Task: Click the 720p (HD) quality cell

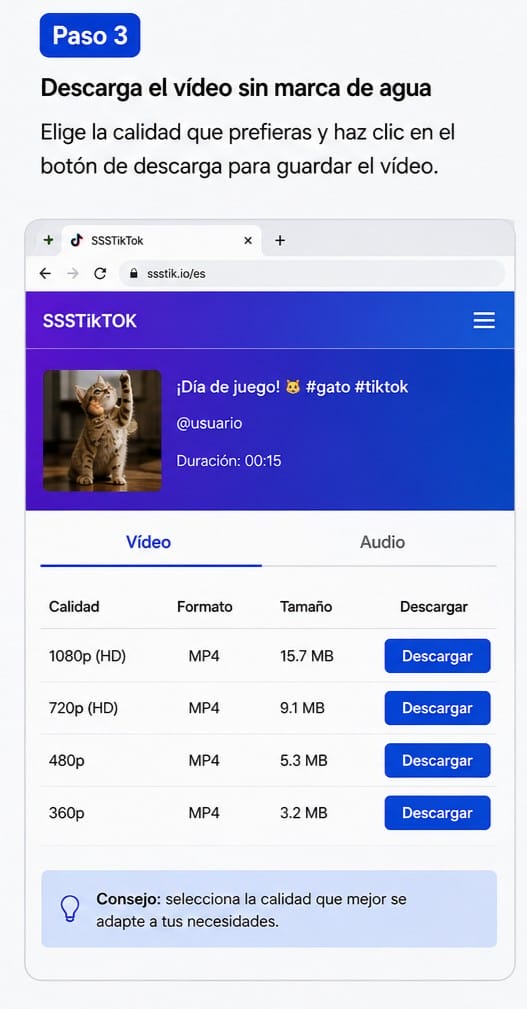Action: coord(84,708)
